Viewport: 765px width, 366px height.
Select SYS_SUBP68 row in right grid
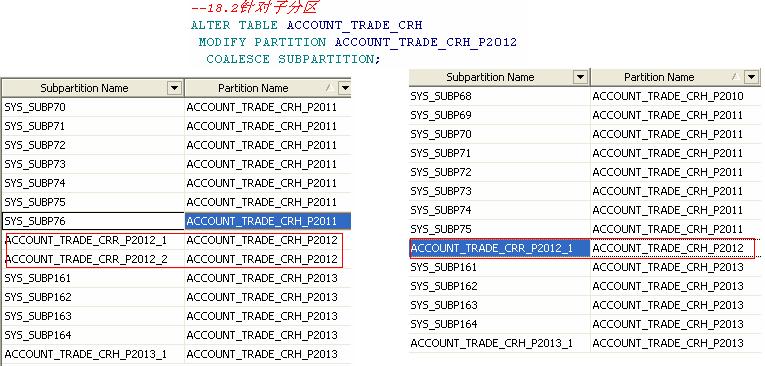click(x=584, y=96)
